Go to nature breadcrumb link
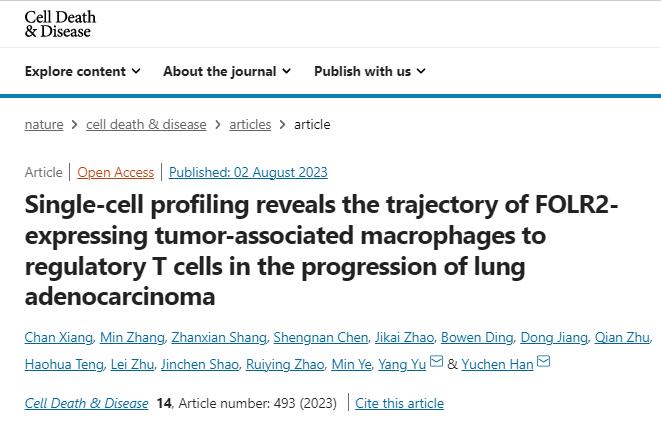The image size is (661, 422). [x=44, y=124]
